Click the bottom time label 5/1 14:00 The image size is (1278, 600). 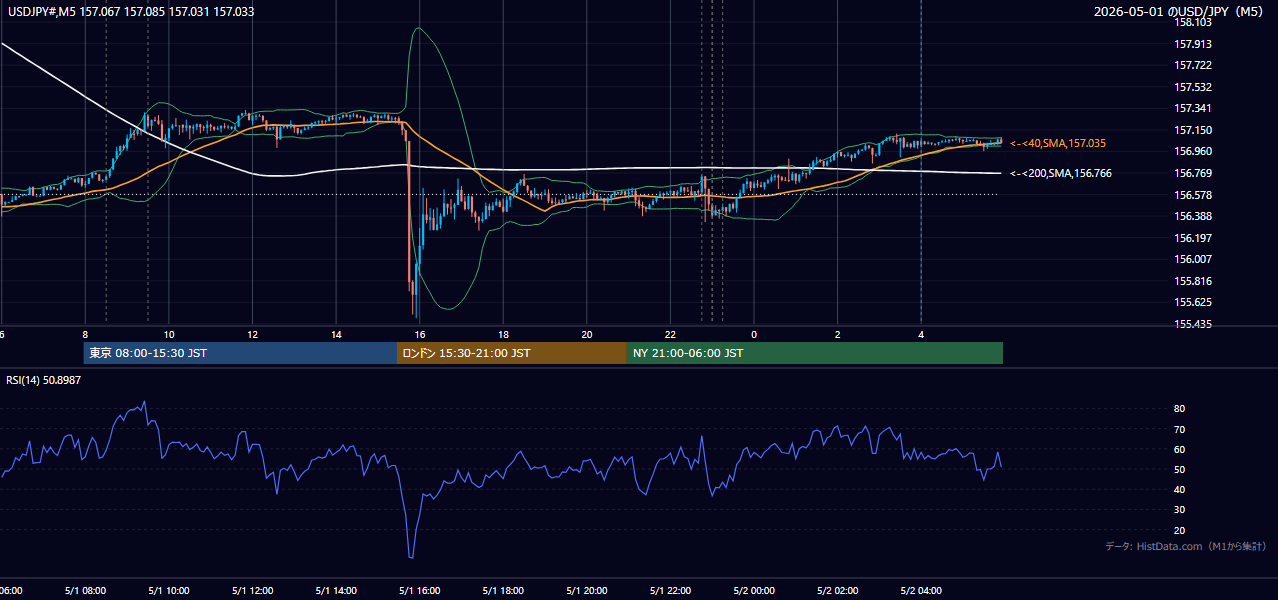click(336, 591)
